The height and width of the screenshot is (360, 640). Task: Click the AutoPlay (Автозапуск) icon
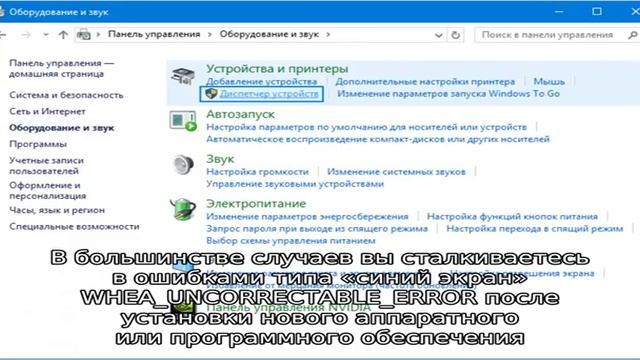183,121
